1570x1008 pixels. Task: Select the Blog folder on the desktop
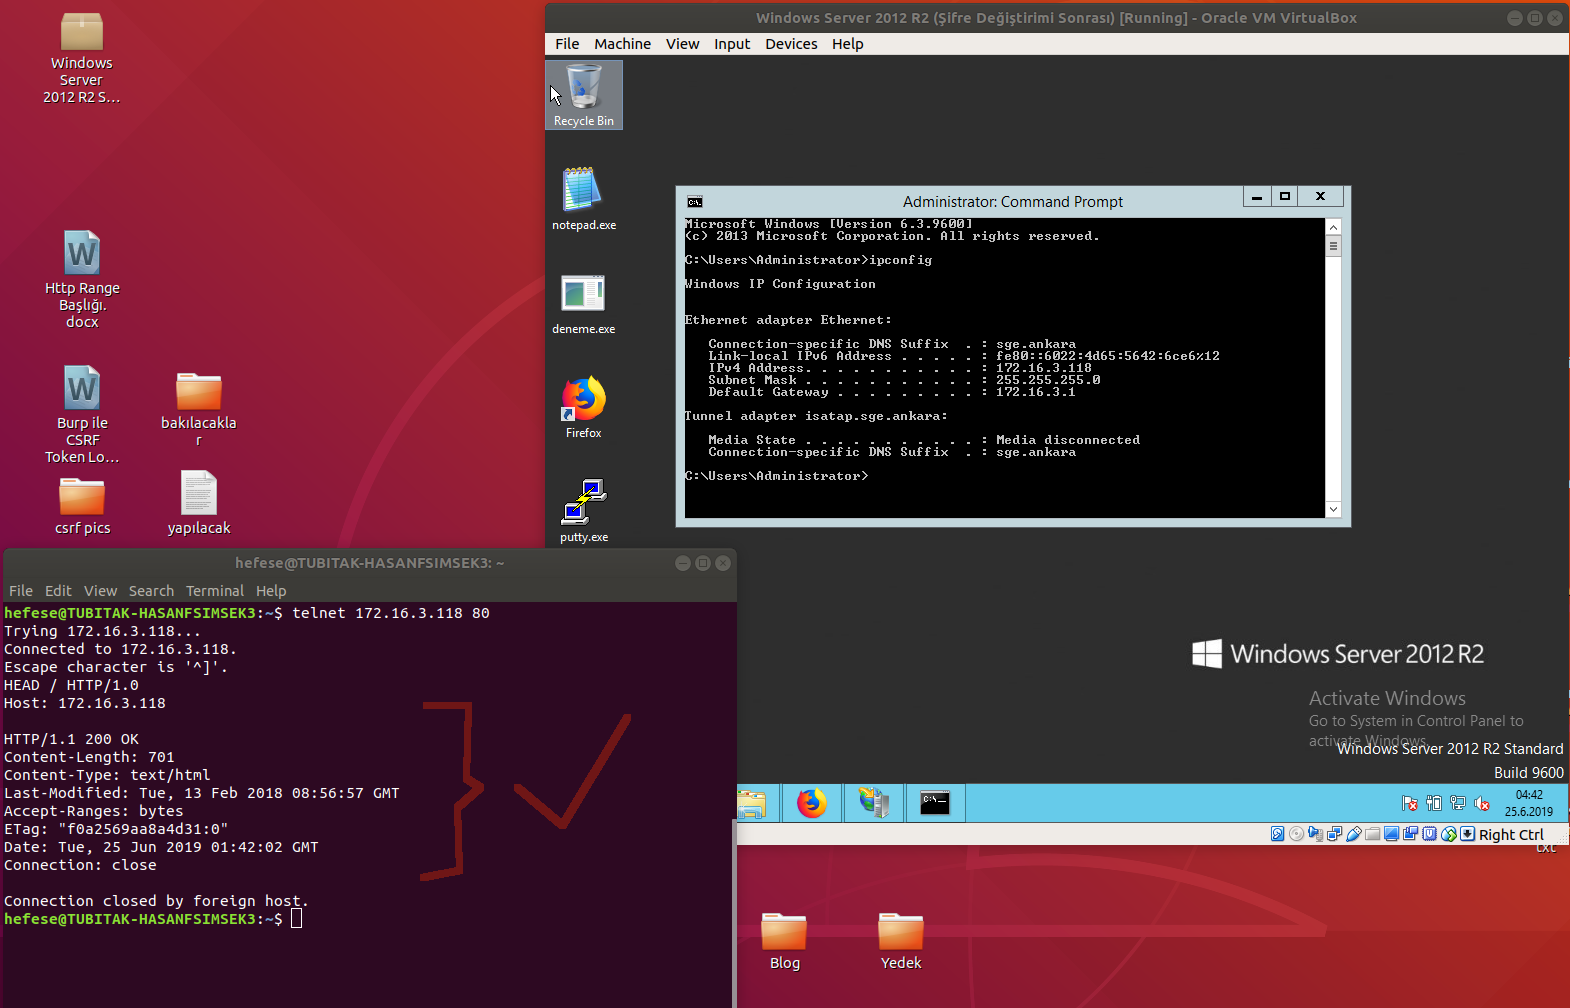[x=785, y=941]
